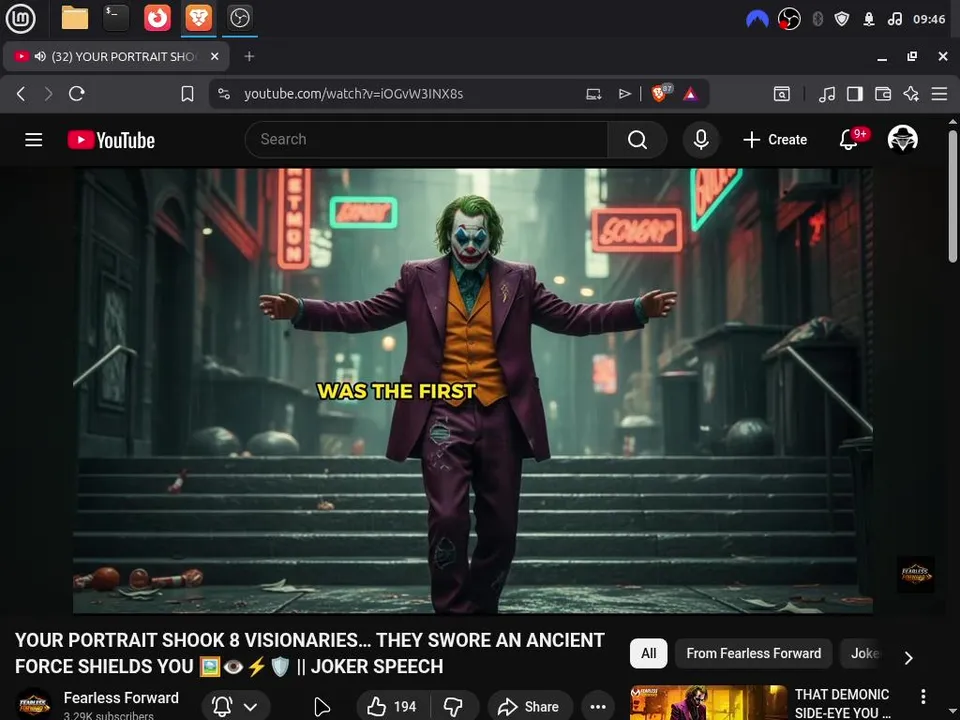Open THAT DEMONIC SIDE-EYE YOU video title
The height and width of the screenshot is (720, 960).
pos(843,703)
